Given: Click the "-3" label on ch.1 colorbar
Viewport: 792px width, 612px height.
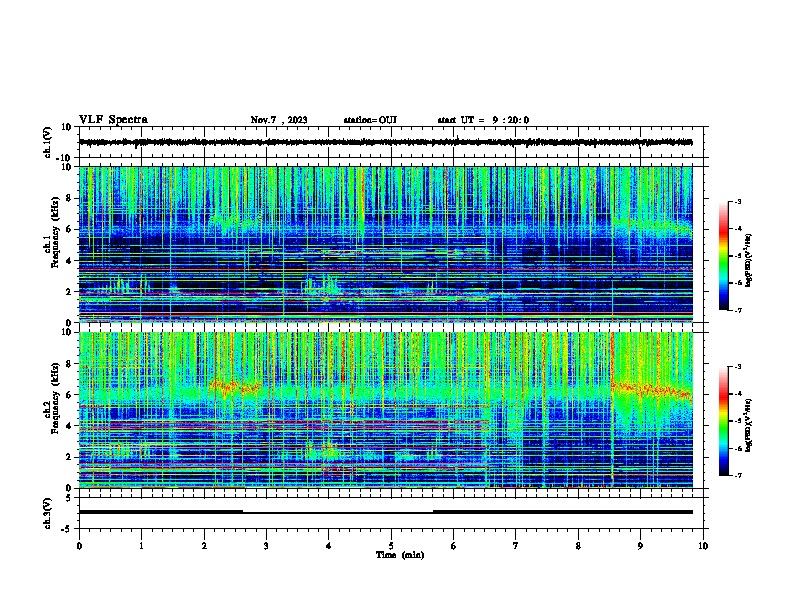Looking at the screenshot, I should click(x=737, y=202).
